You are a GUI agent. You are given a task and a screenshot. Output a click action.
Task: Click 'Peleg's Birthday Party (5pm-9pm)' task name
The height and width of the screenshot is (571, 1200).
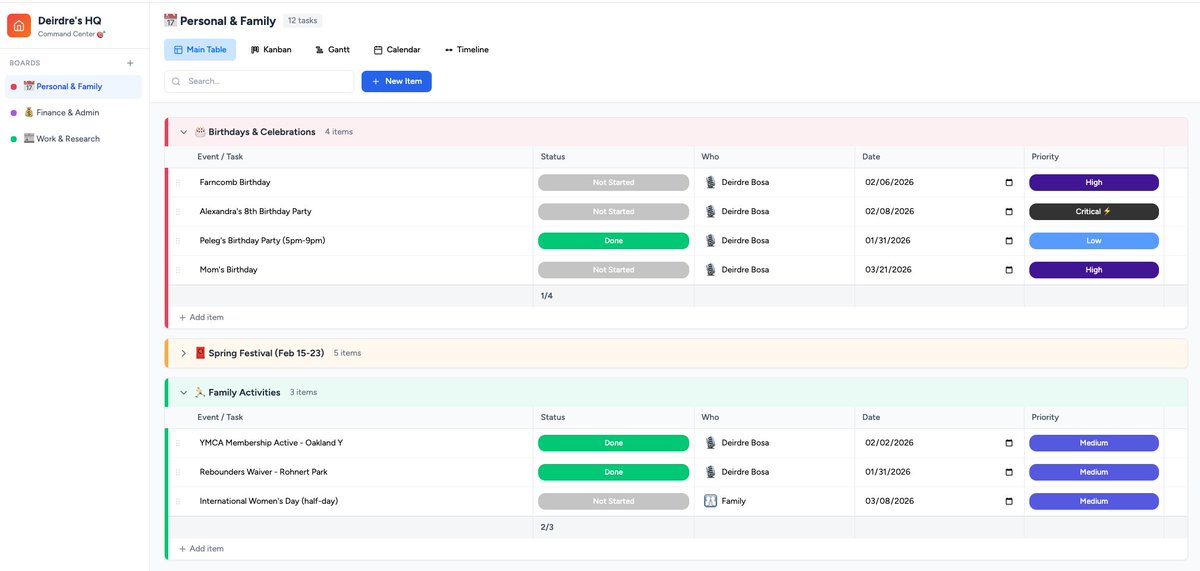click(x=262, y=241)
